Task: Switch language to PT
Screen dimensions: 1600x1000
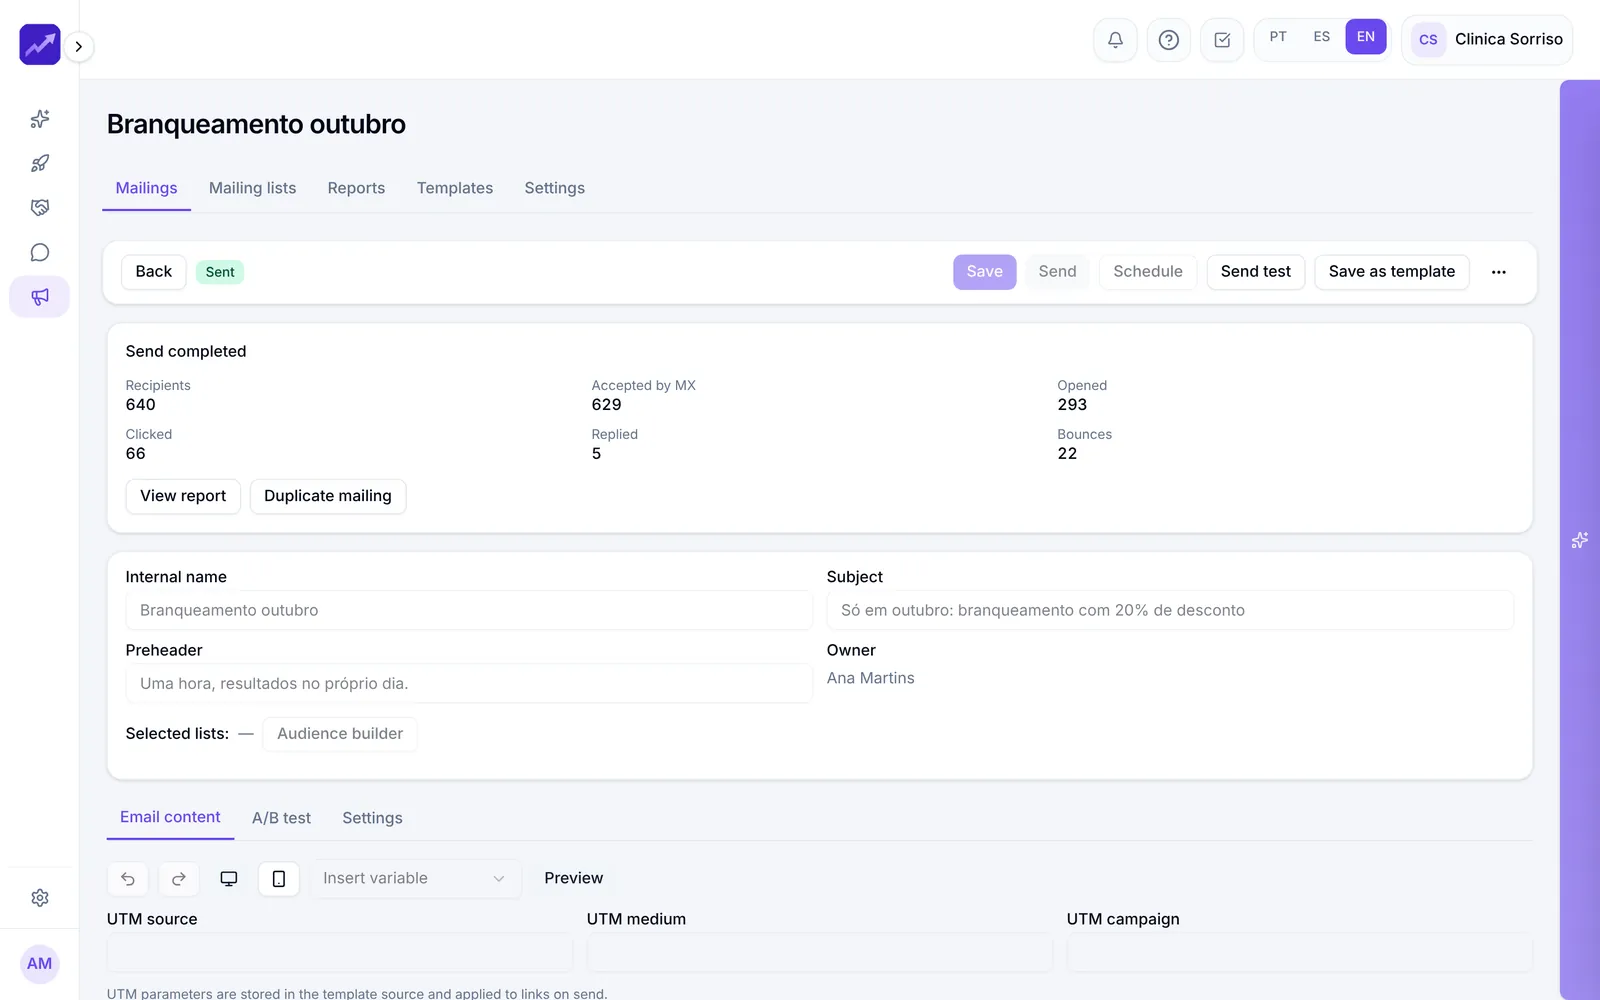Action: coord(1278,37)
